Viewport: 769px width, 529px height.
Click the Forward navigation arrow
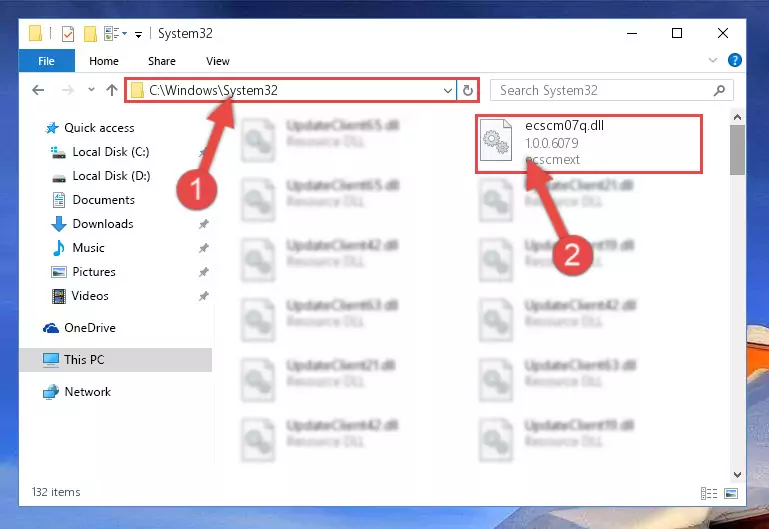(68, 90)
